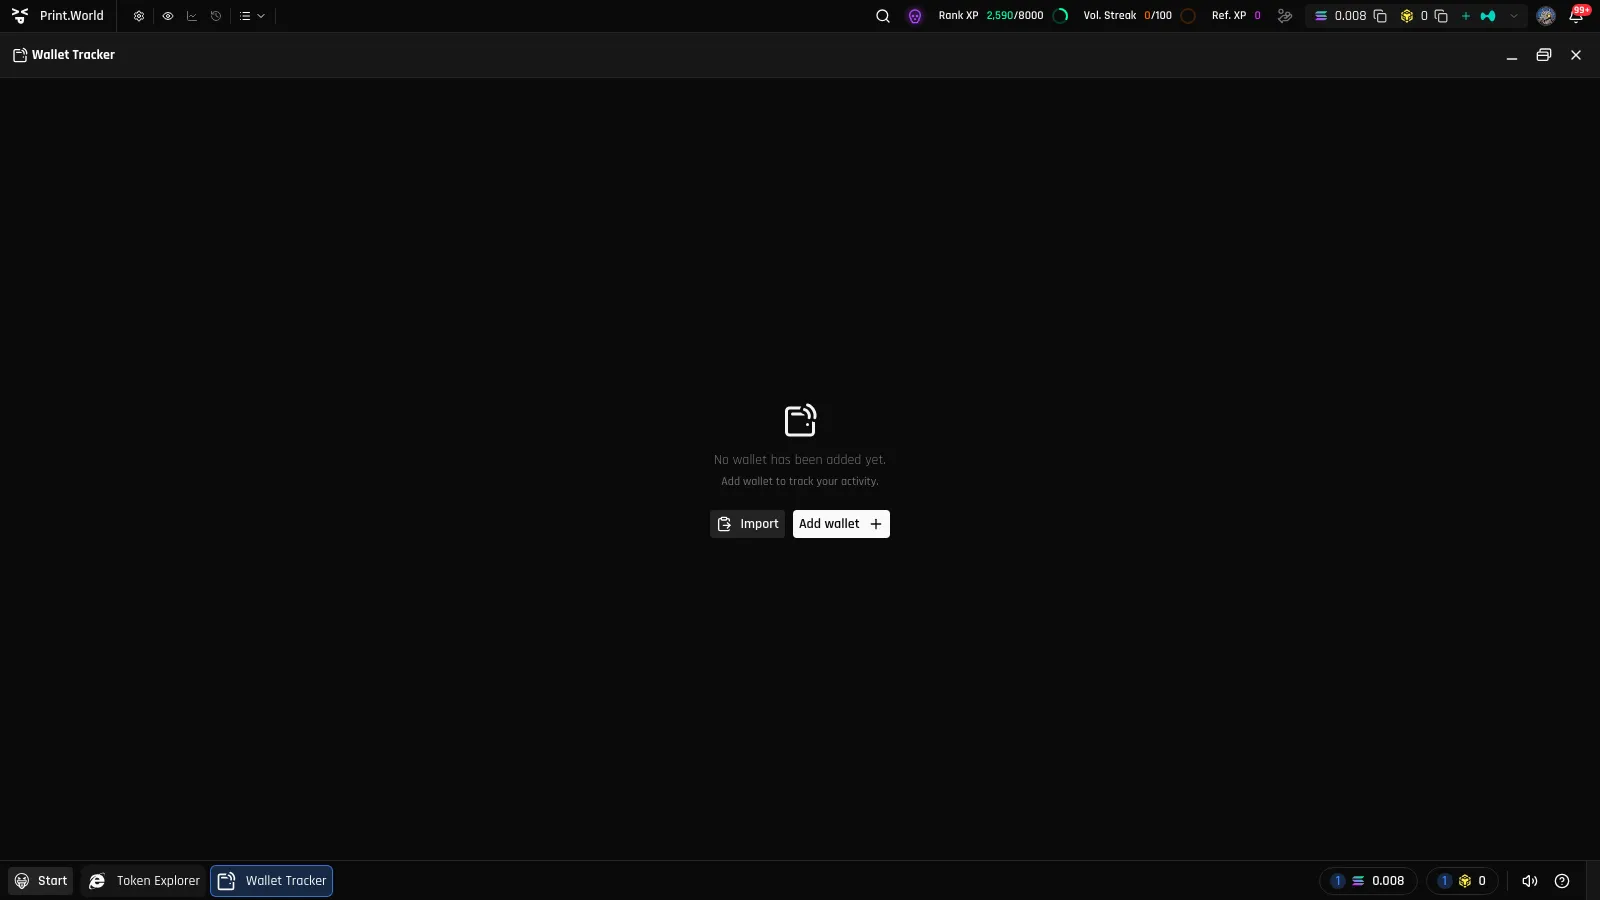Open the user profile avatar
Screen dimensions: 1600x900
1546,16
